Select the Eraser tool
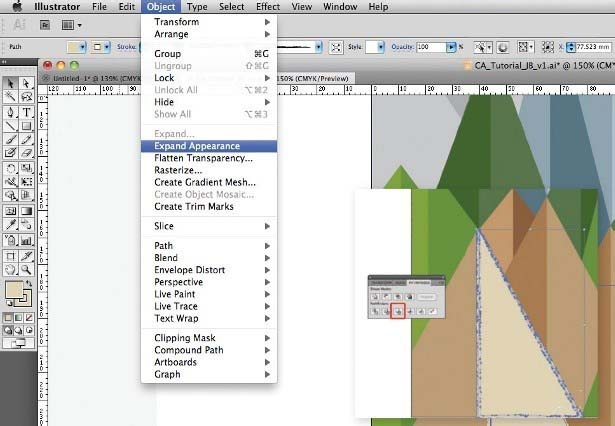This screenshot has height=426, width=615. tap(26, 153)
